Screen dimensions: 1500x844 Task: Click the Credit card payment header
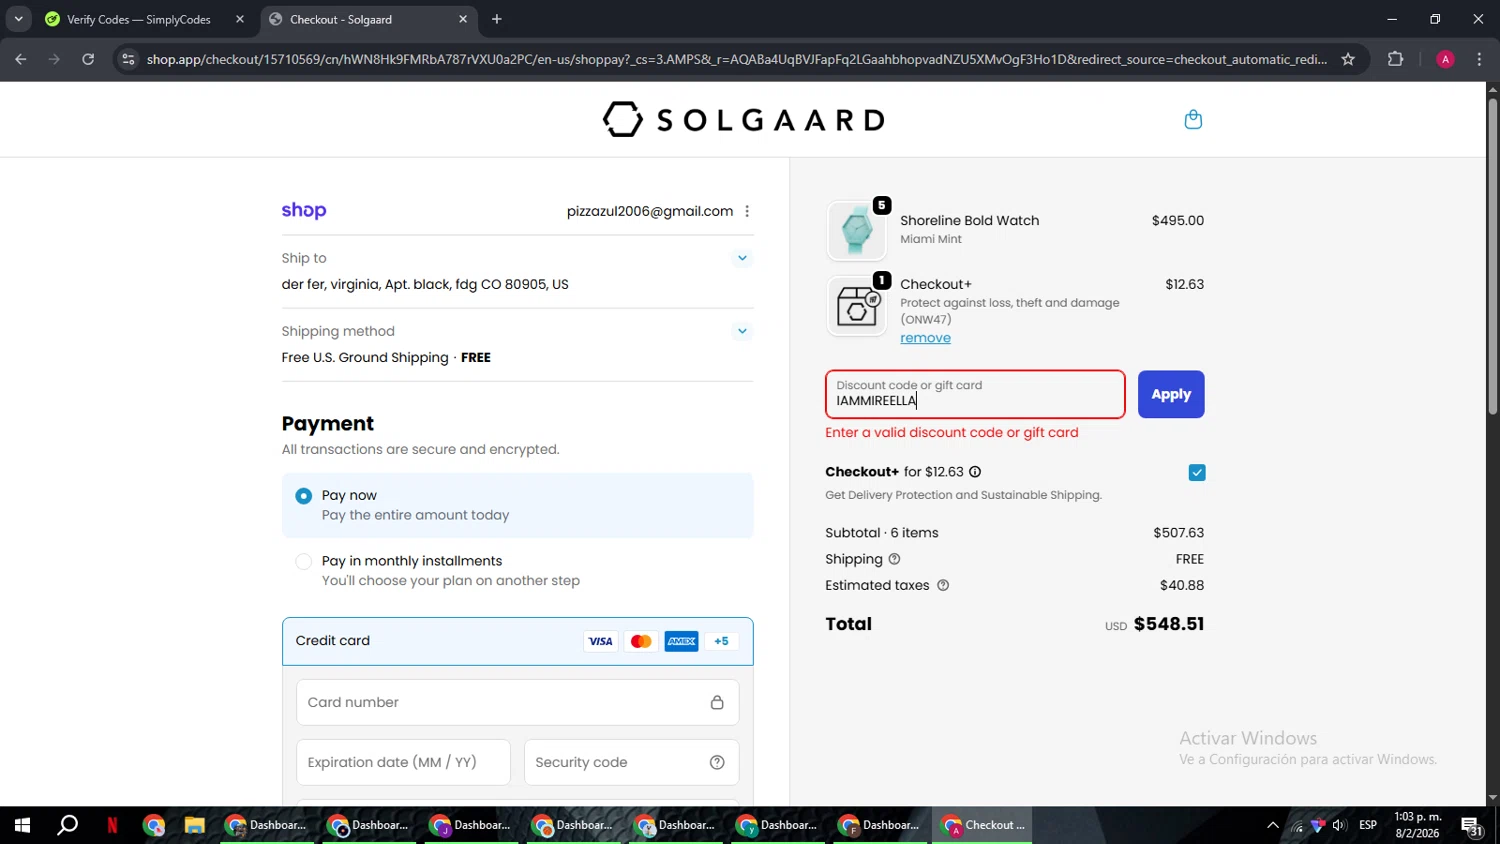point(517,641)
